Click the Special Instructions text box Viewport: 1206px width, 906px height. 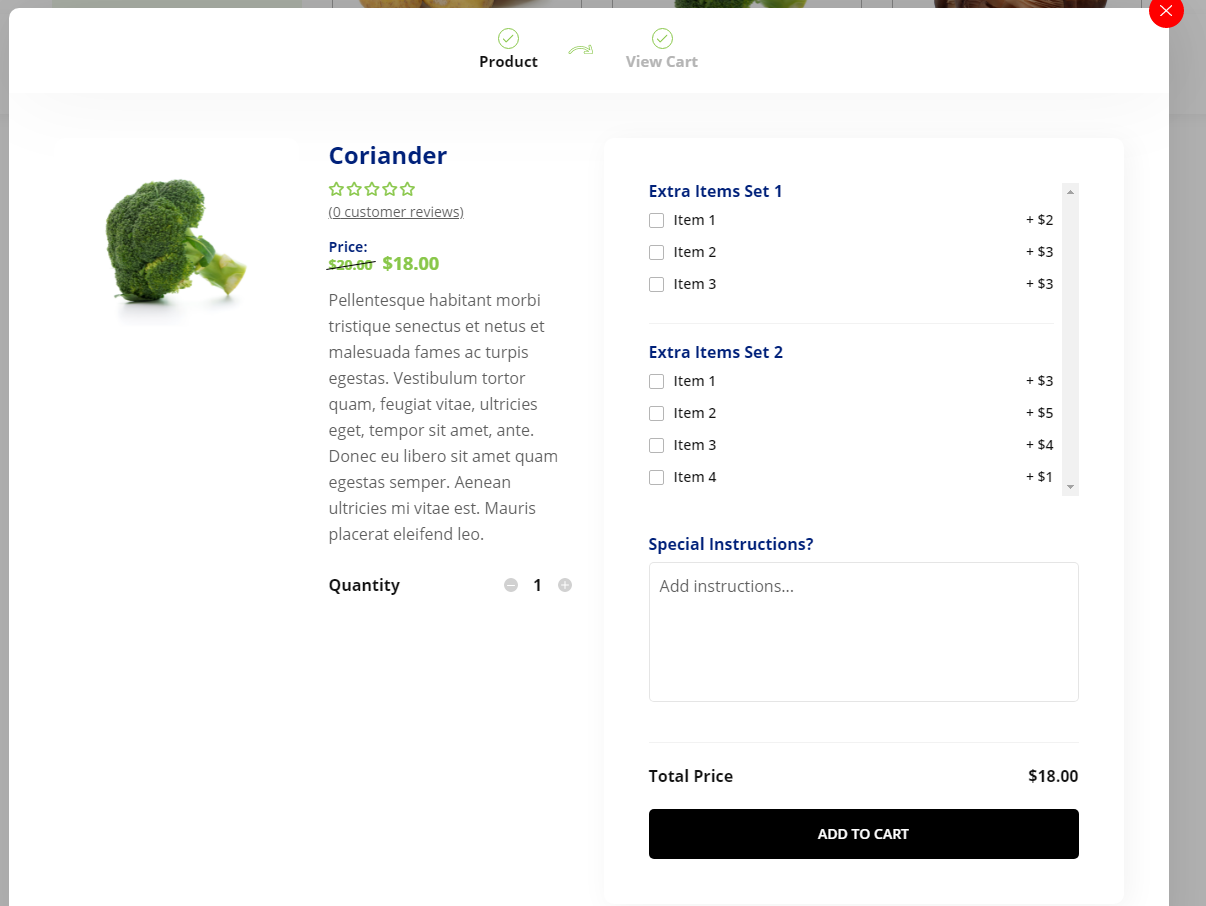pos(863,631)
